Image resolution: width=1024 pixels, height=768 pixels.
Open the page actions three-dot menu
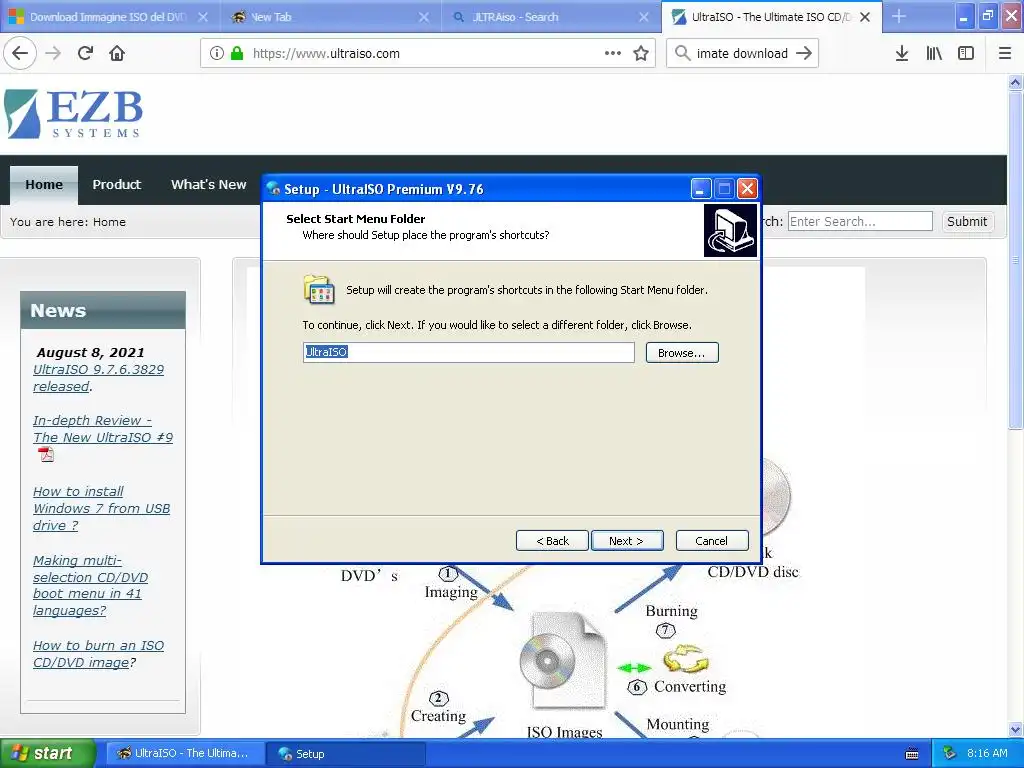(x=613, y=53)
